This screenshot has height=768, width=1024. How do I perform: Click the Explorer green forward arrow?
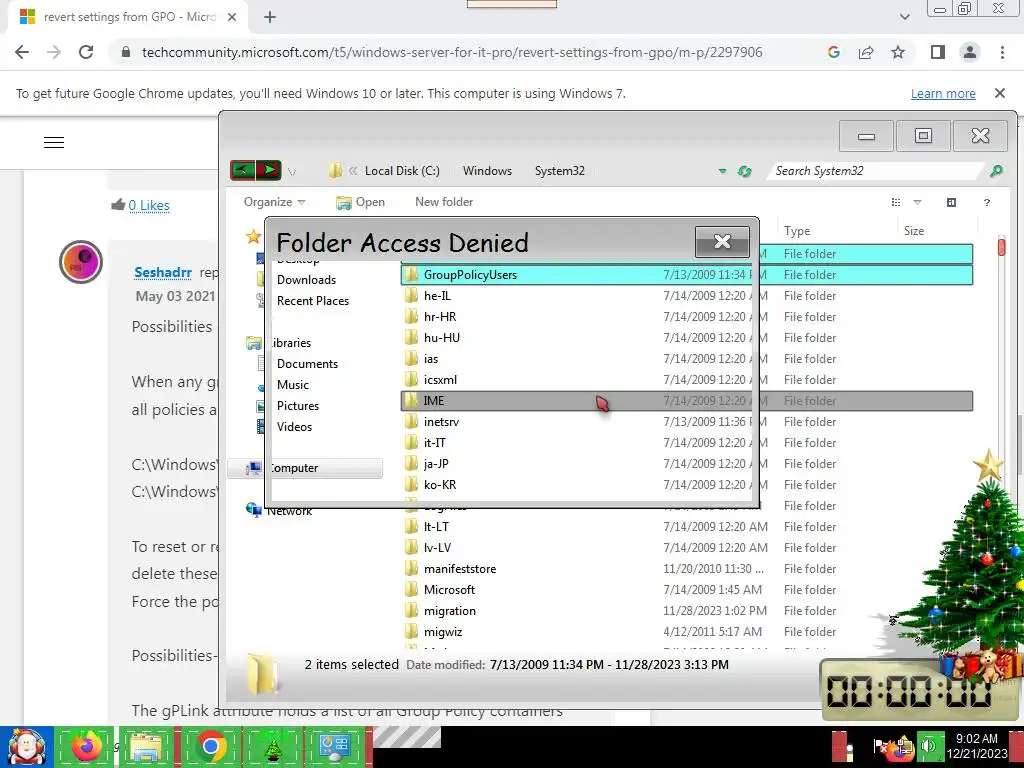pos(268,170)
